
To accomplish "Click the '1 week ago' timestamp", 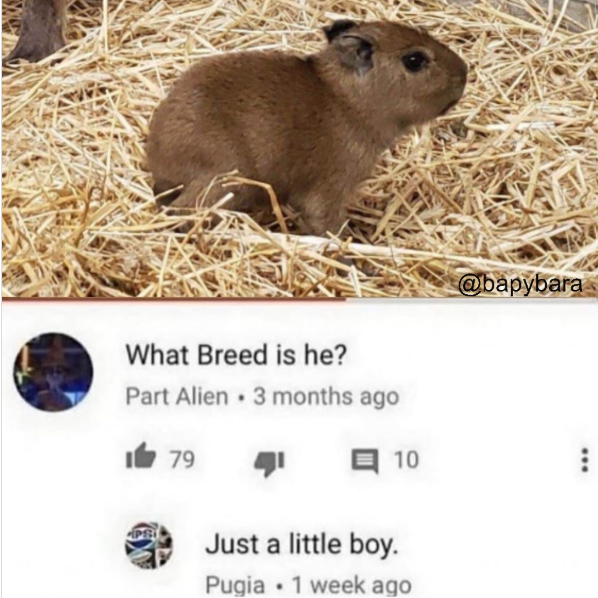I will click(x=352, y=585).
